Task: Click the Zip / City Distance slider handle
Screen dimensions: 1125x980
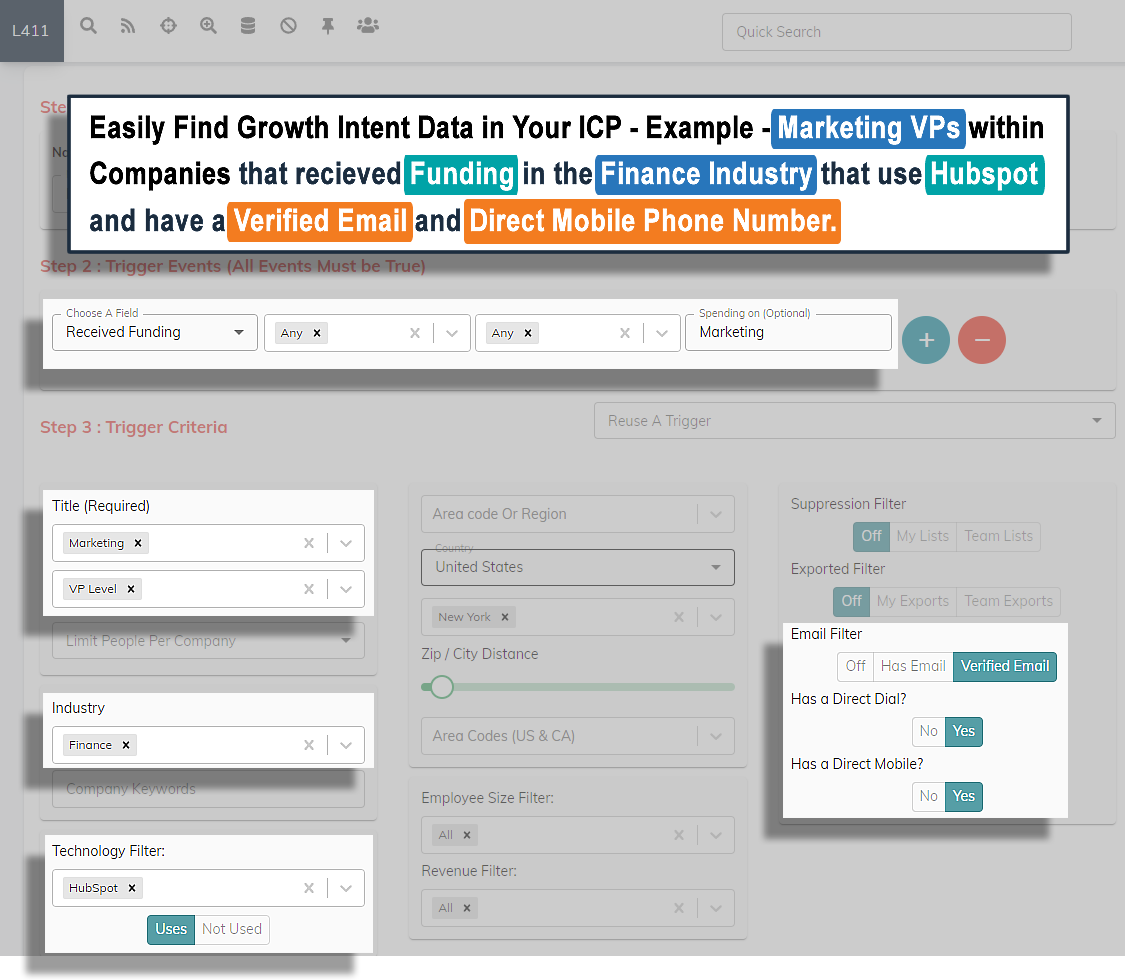Action: pyautogui.click(x=441, y=687)
